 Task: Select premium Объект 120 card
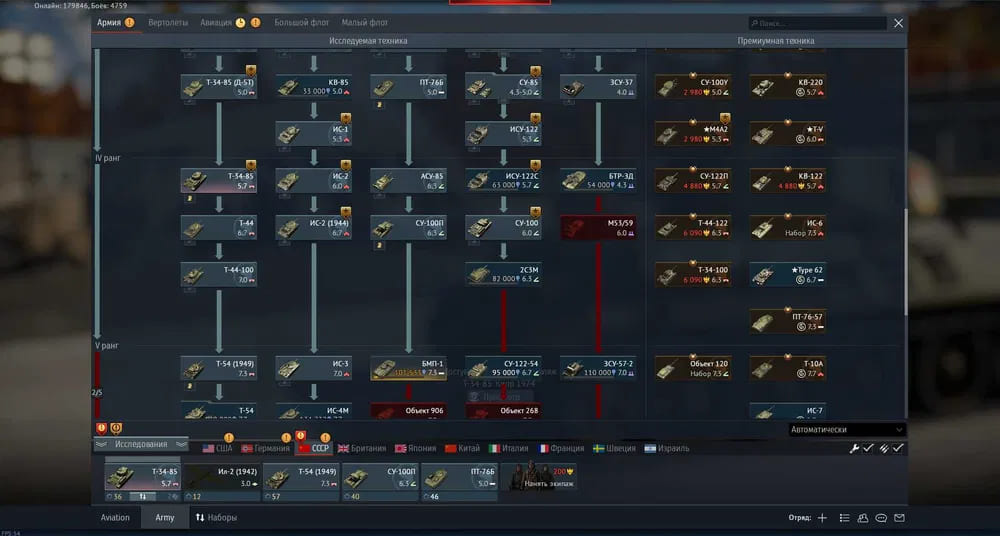point(693,368)
